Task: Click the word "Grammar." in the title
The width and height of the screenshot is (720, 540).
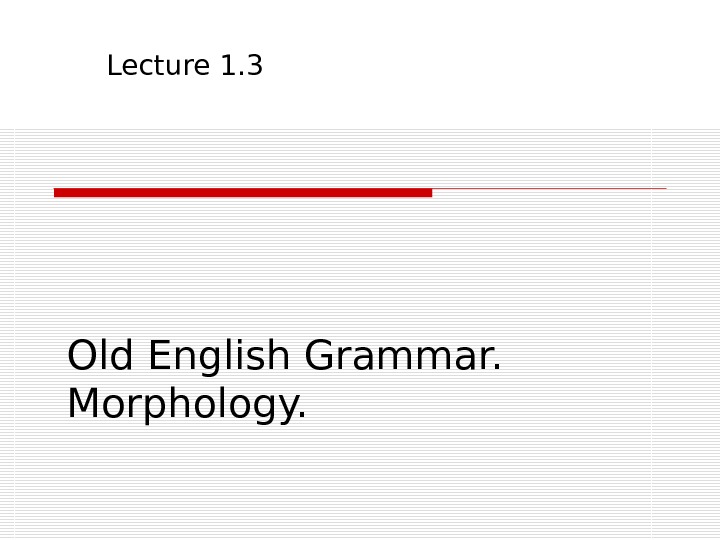Action: pos(403,356)
